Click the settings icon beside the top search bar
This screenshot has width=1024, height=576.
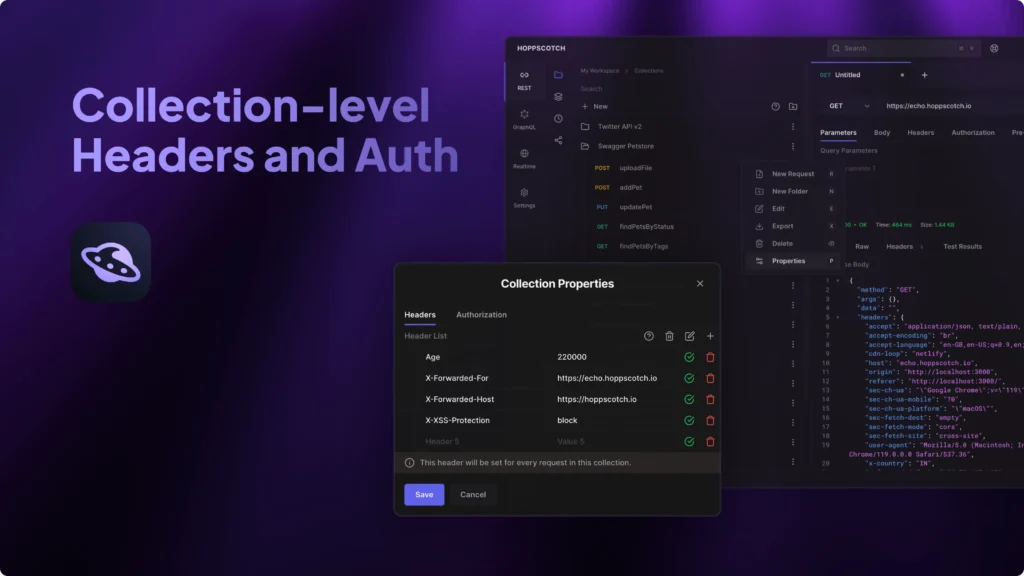click(994, 48)
